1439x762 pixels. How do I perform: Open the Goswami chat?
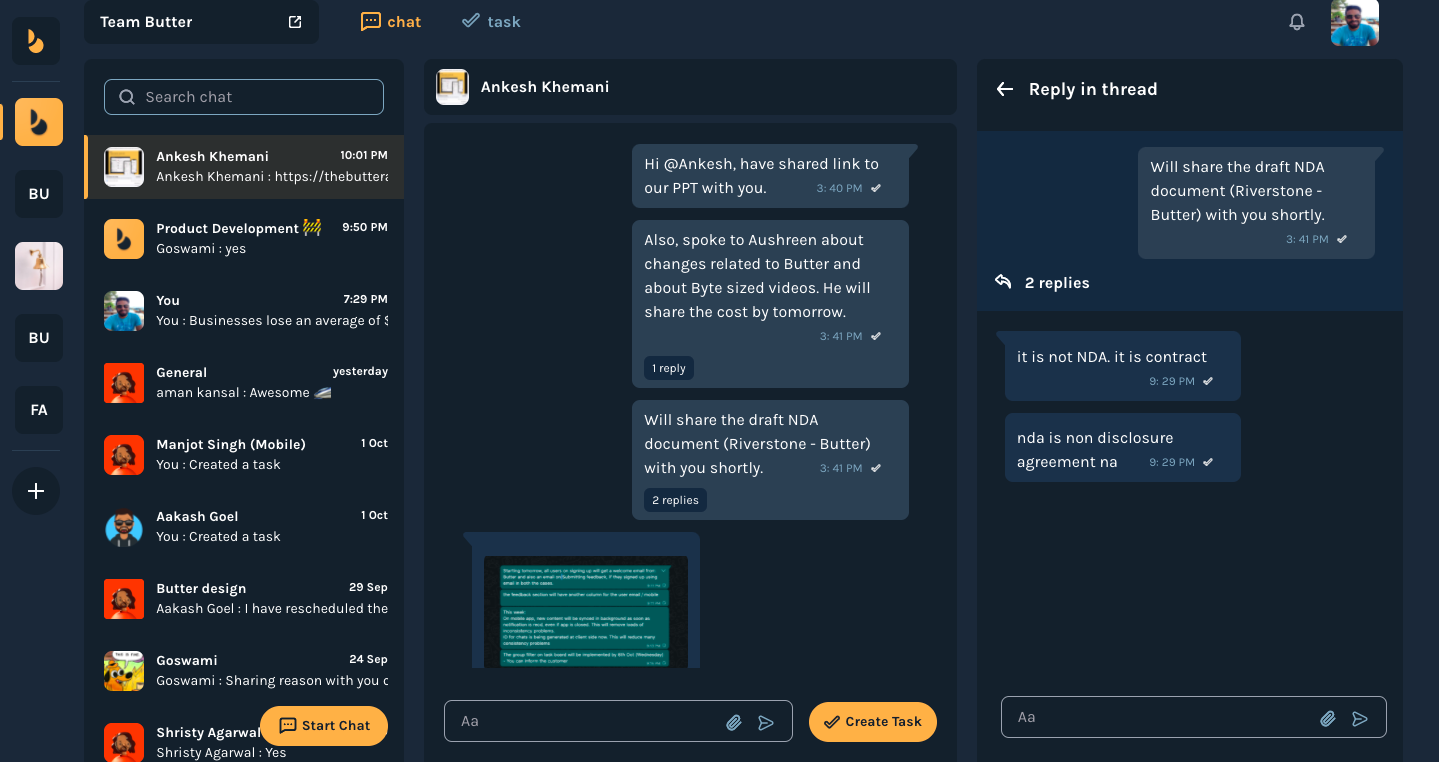pyautogui.click(x=244, y=671)
